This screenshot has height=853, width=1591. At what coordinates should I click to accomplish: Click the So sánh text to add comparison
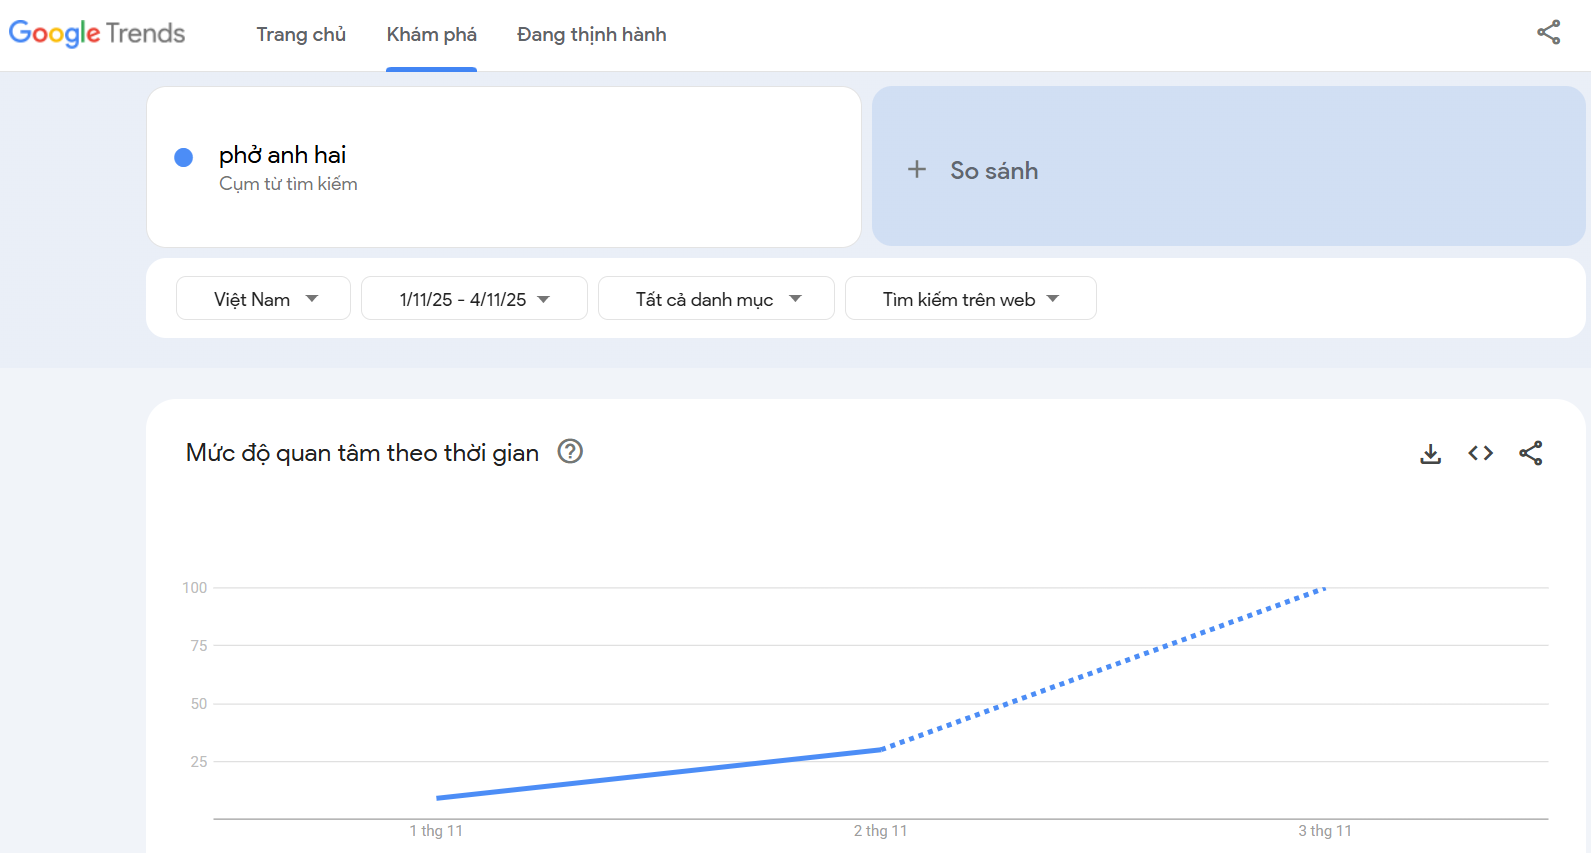pyautogui.click(x=993, y=171)
